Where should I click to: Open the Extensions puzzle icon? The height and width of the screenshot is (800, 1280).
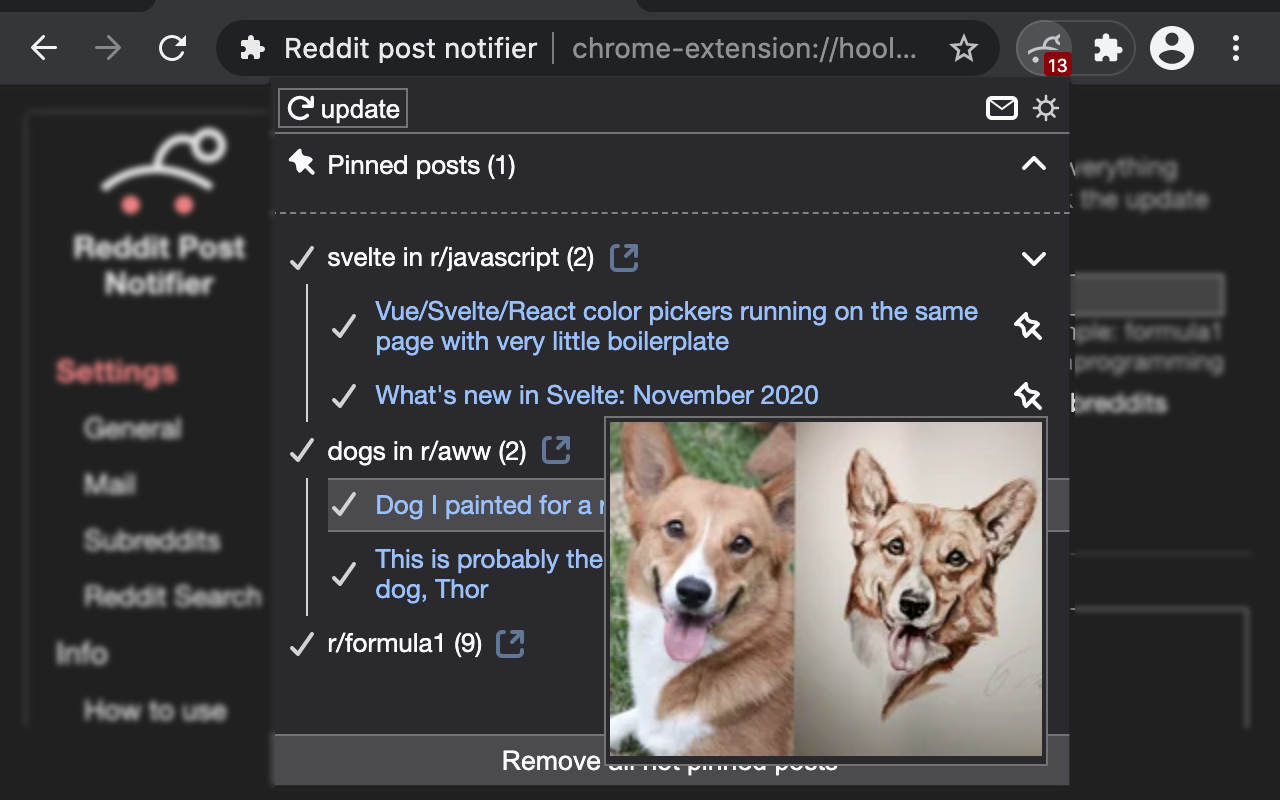coord(1109,48)
